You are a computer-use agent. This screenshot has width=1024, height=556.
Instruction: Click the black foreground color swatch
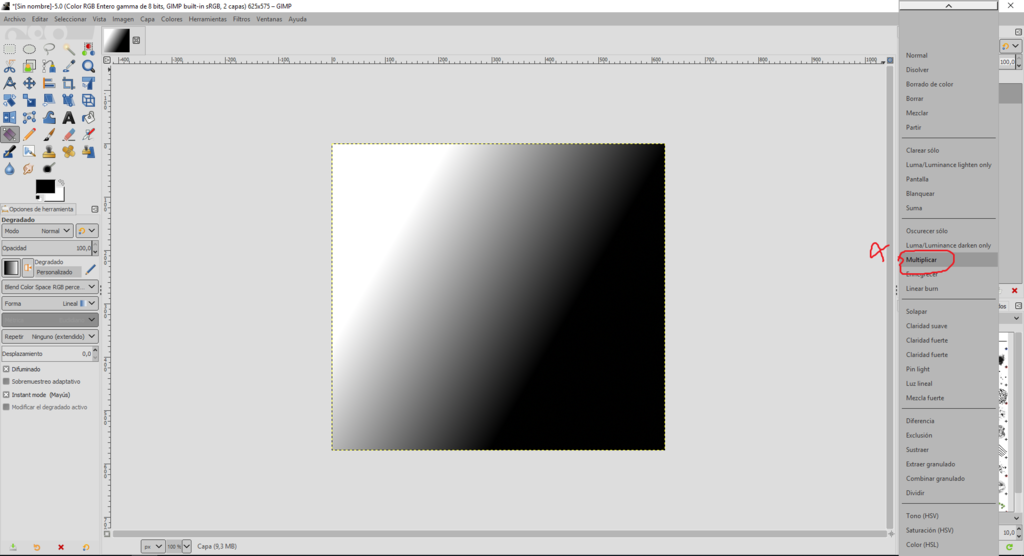45,187
